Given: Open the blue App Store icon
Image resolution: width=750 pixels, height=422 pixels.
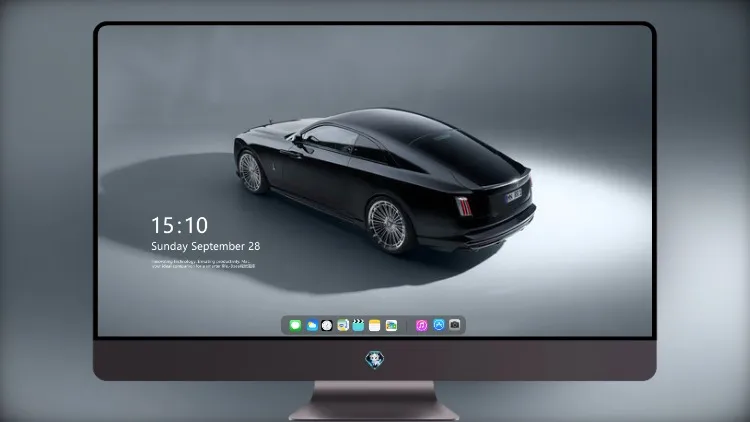Looking at the screenshot, I should click(x=439, y=325).
